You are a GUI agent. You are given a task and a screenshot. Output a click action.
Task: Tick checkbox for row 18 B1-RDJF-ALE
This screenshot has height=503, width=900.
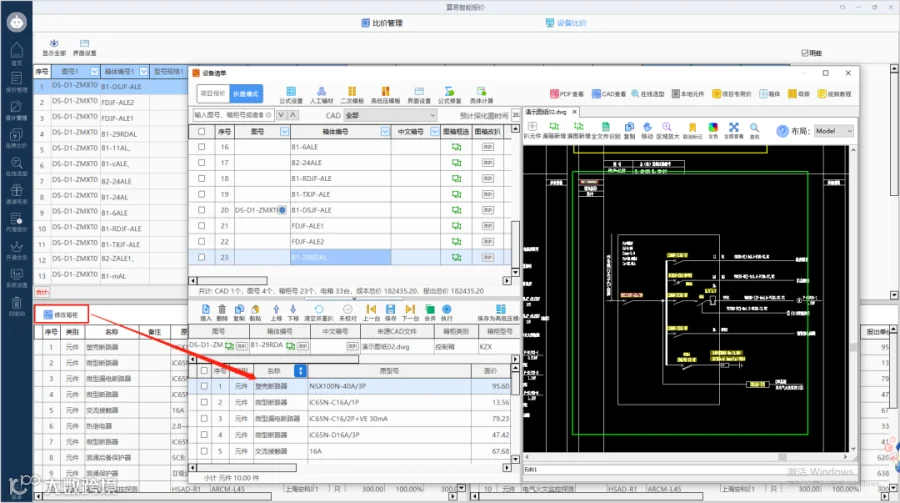tap(201, 179)
